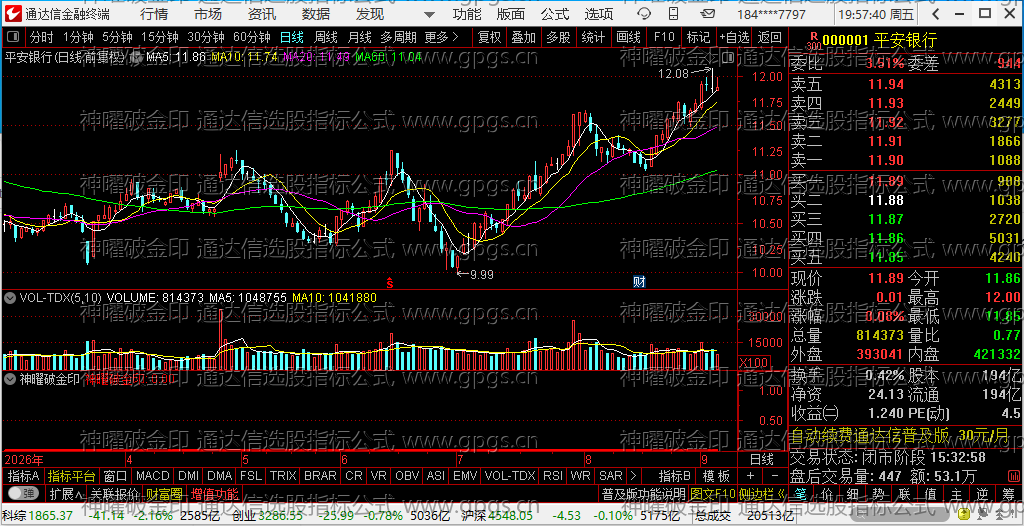Open 普及版功能说明
The height and width of the screenshot is (526, 1024).
[643, 493]
